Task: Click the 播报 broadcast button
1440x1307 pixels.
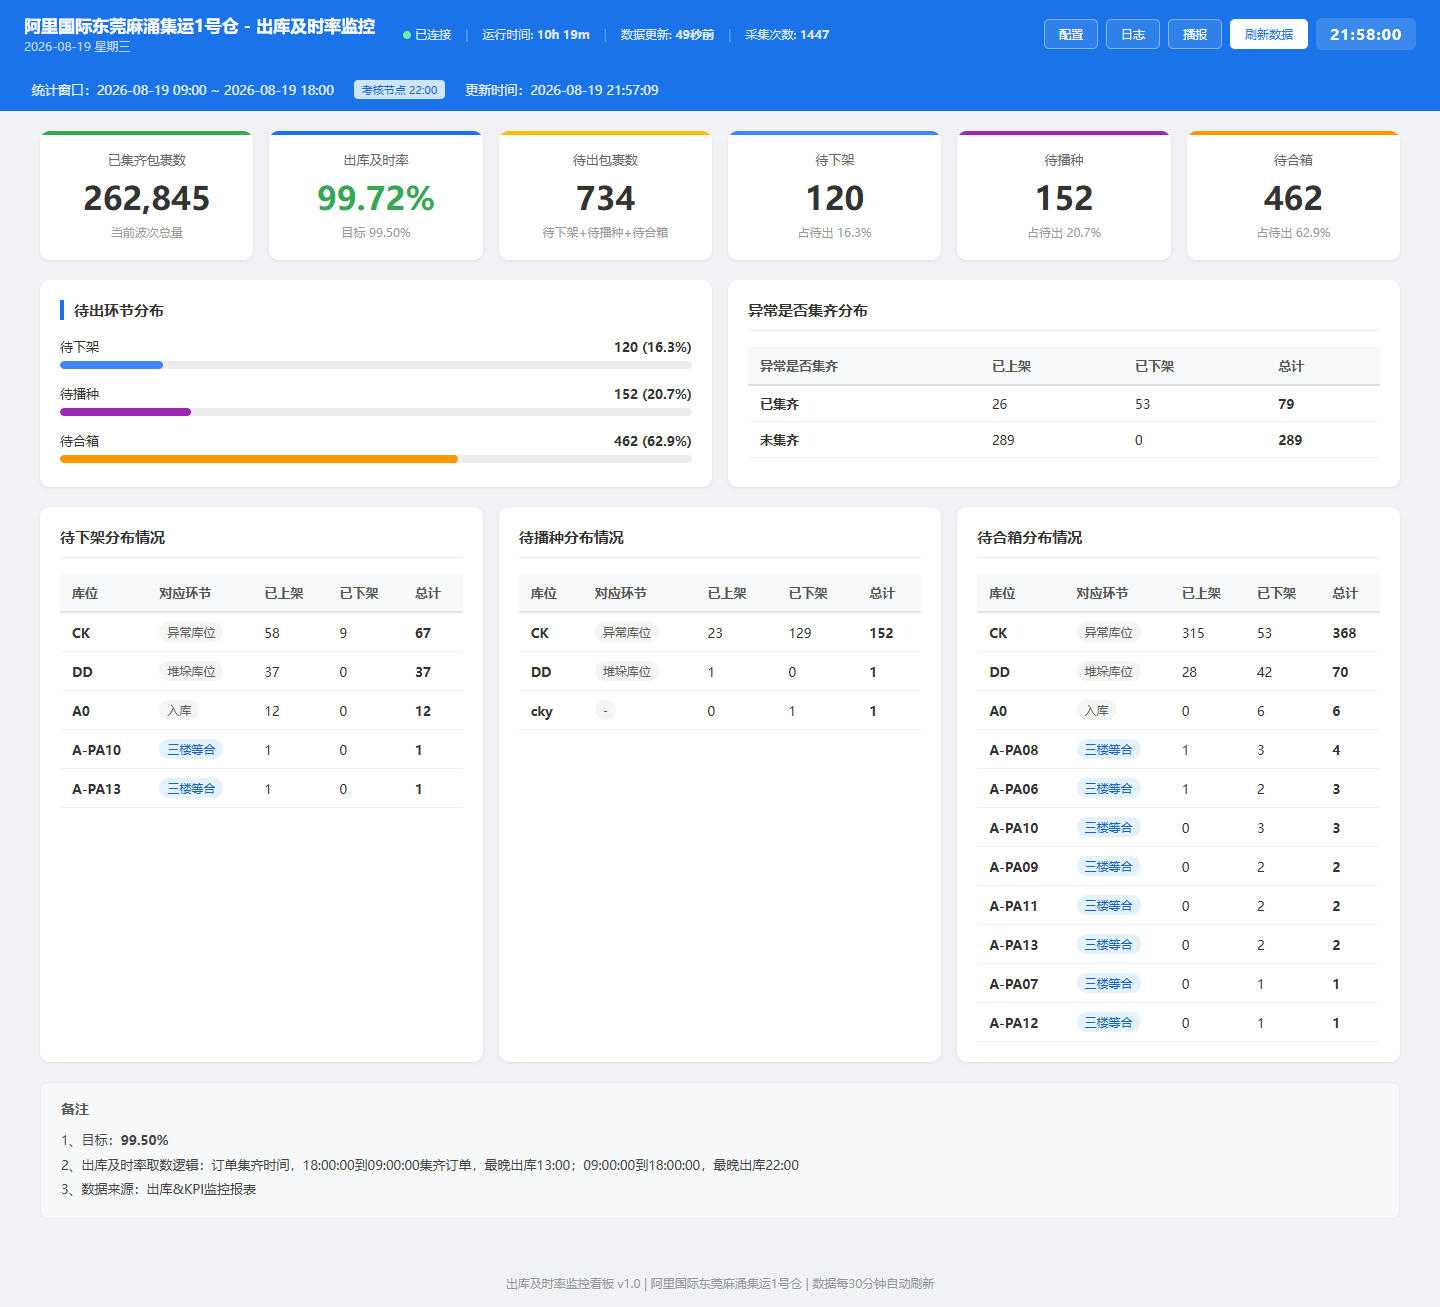Action: [x=1195, y=34]
